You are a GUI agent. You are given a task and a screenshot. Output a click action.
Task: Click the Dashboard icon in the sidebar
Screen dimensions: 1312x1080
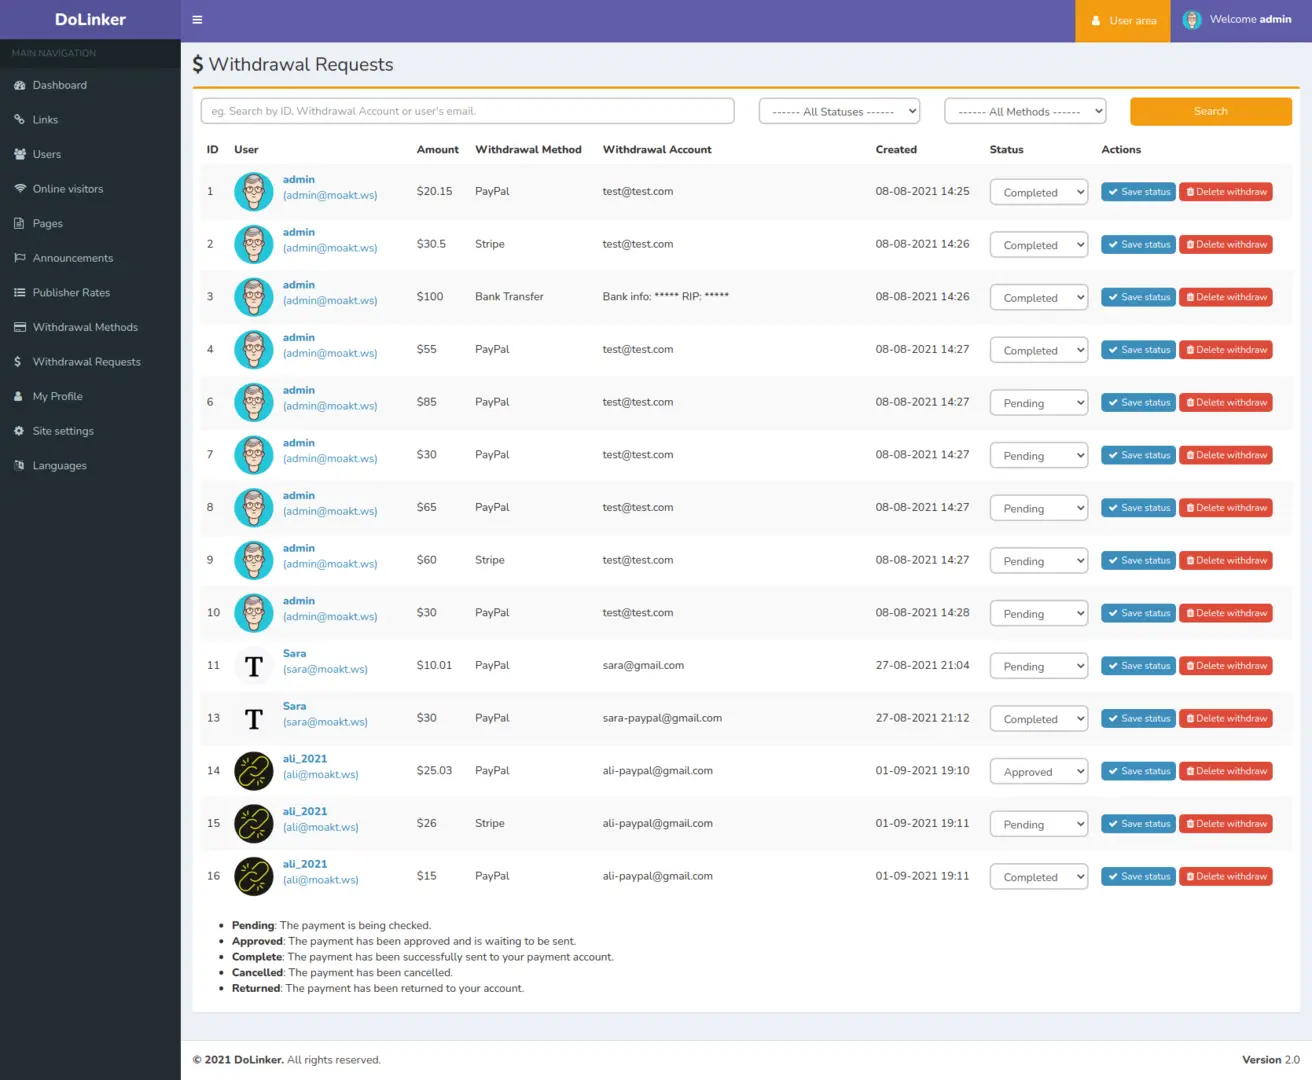click(x=19, y=85)
